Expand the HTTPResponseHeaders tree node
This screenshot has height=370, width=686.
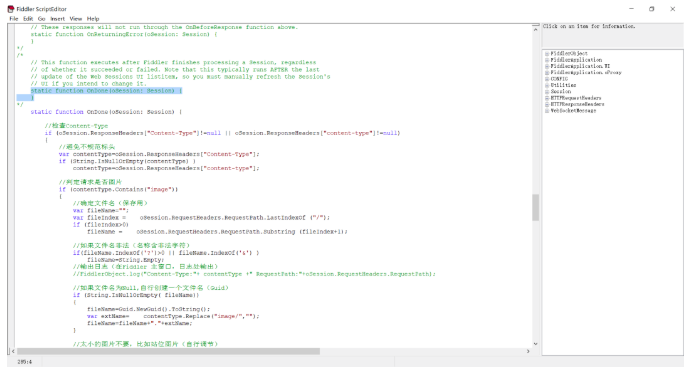tap(547, 105)
